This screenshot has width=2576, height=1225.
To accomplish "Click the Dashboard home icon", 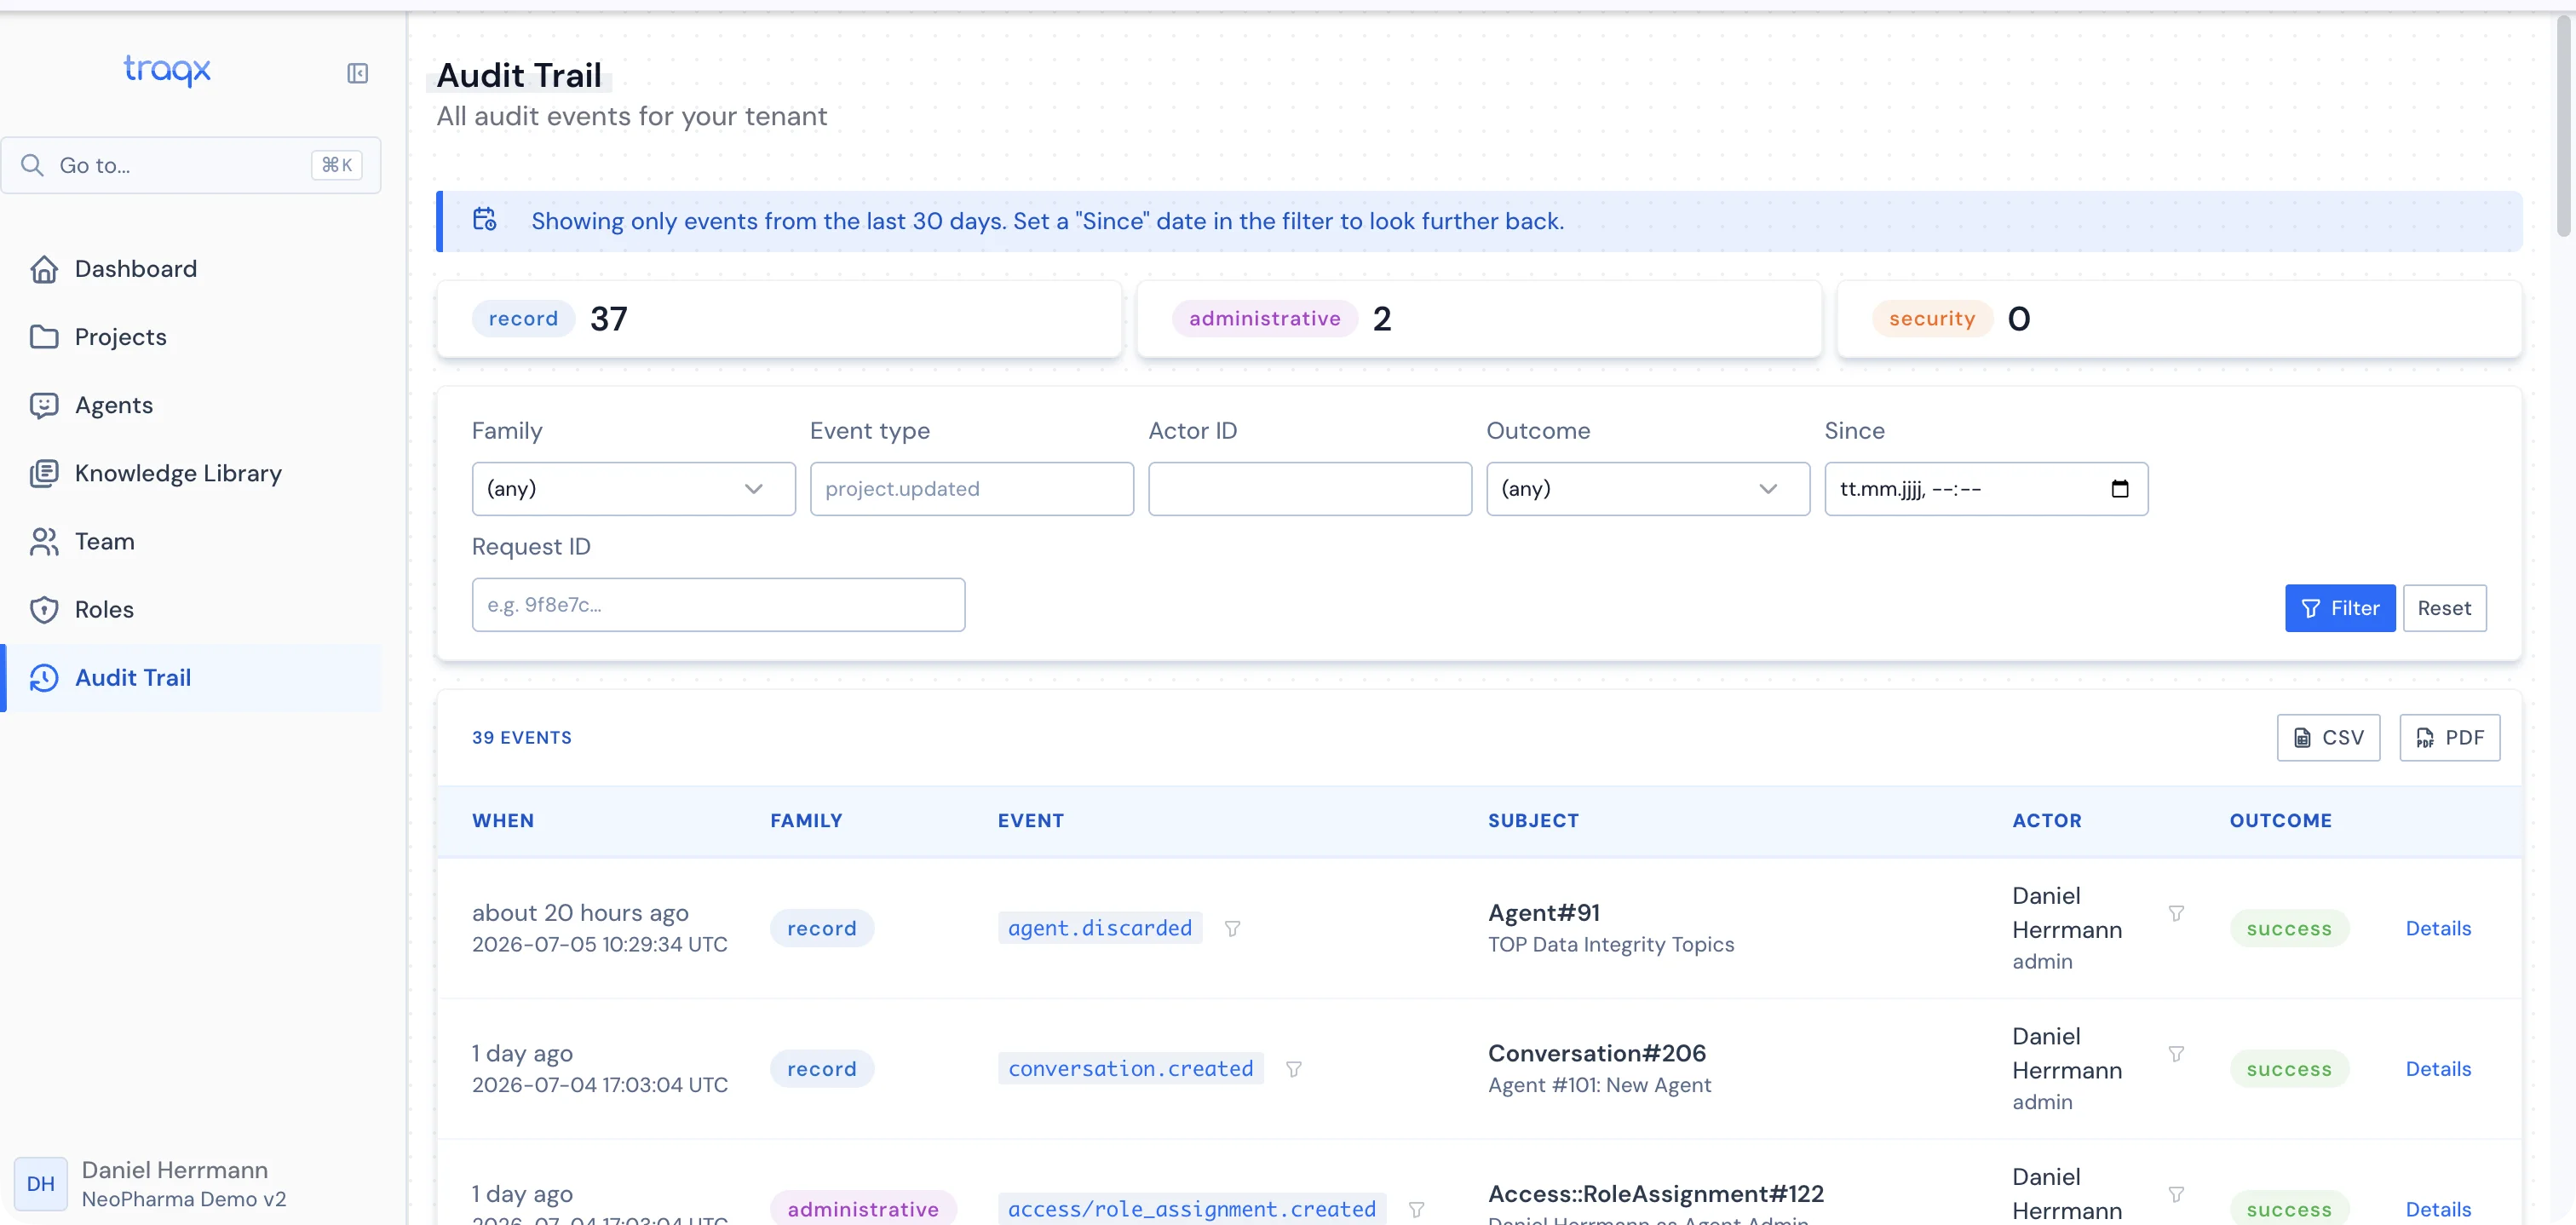I will (x=44, y=269).
